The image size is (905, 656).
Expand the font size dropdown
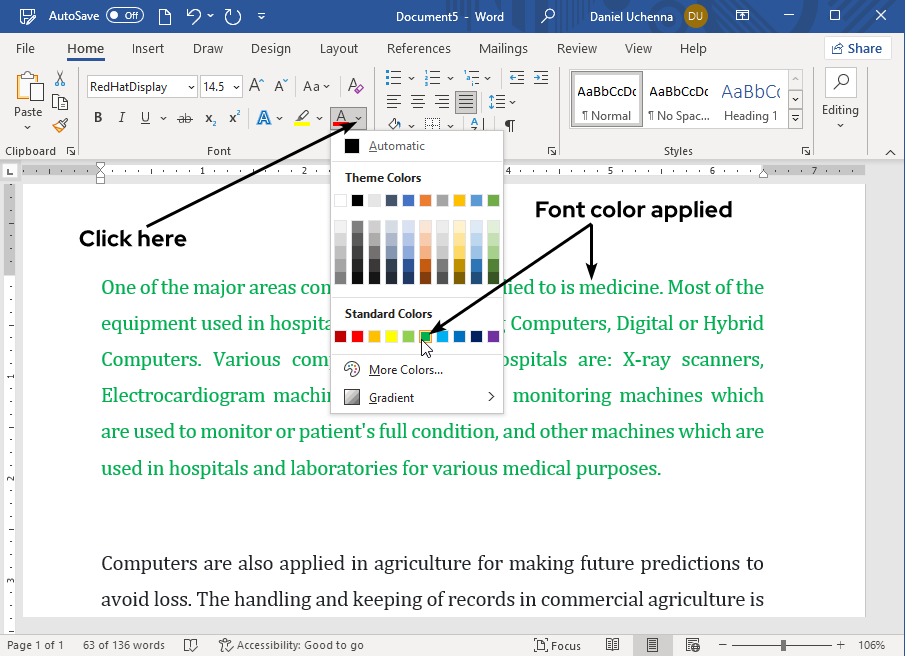coord(236,87)
